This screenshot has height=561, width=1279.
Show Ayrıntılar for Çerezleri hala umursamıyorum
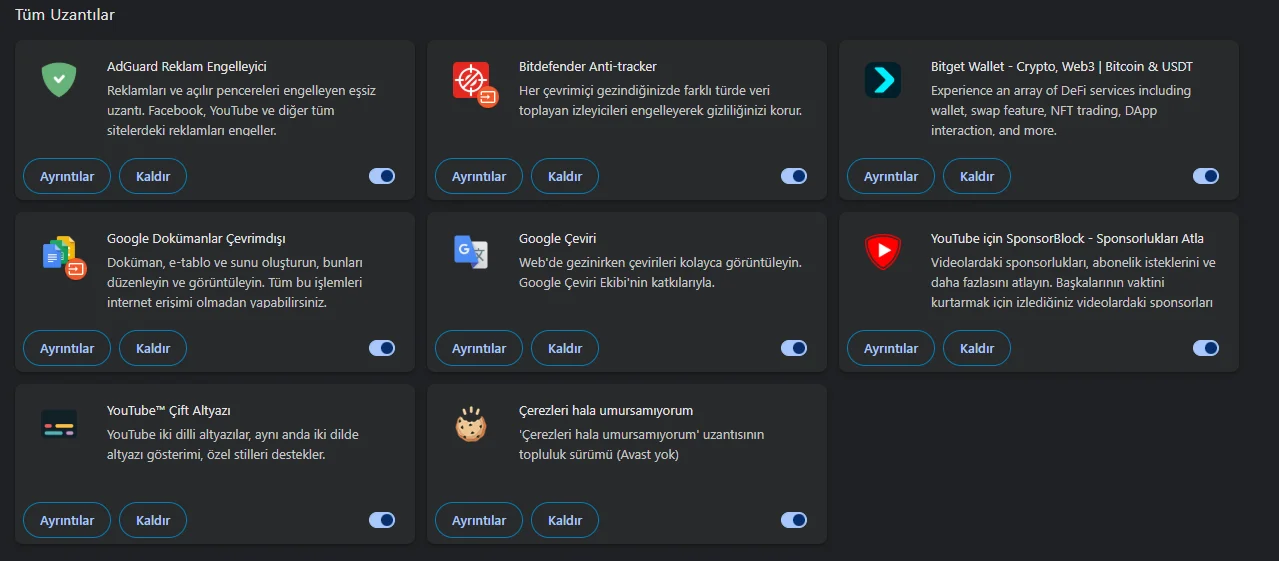click(479, 520)
